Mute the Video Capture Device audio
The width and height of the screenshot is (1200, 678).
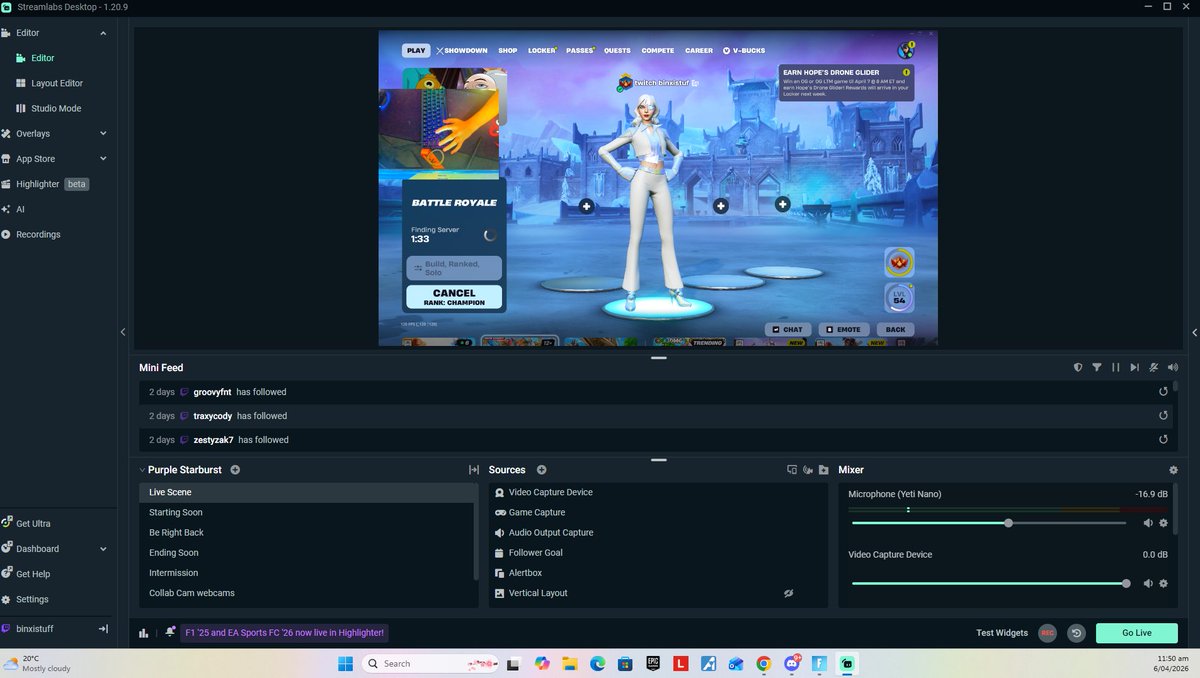coord(1148,583)
